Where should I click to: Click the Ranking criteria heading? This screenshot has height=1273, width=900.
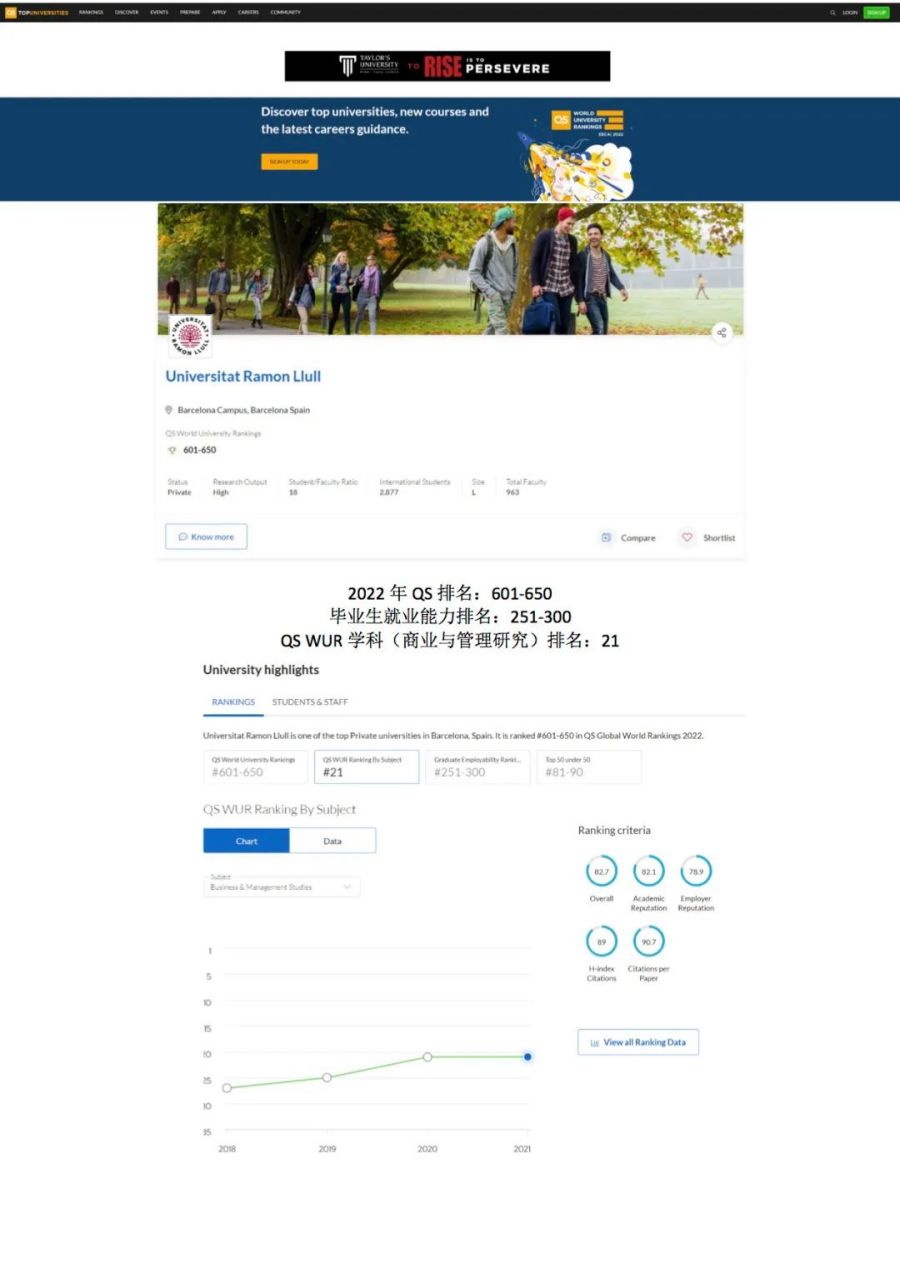pos(614,830)
